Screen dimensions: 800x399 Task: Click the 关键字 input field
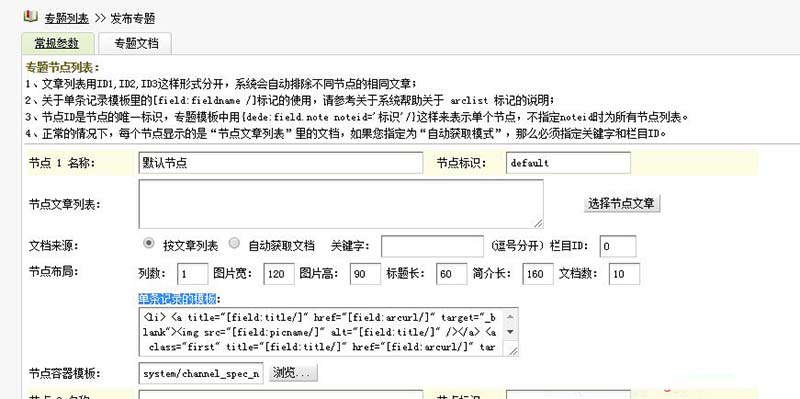[x=432, y=246]
